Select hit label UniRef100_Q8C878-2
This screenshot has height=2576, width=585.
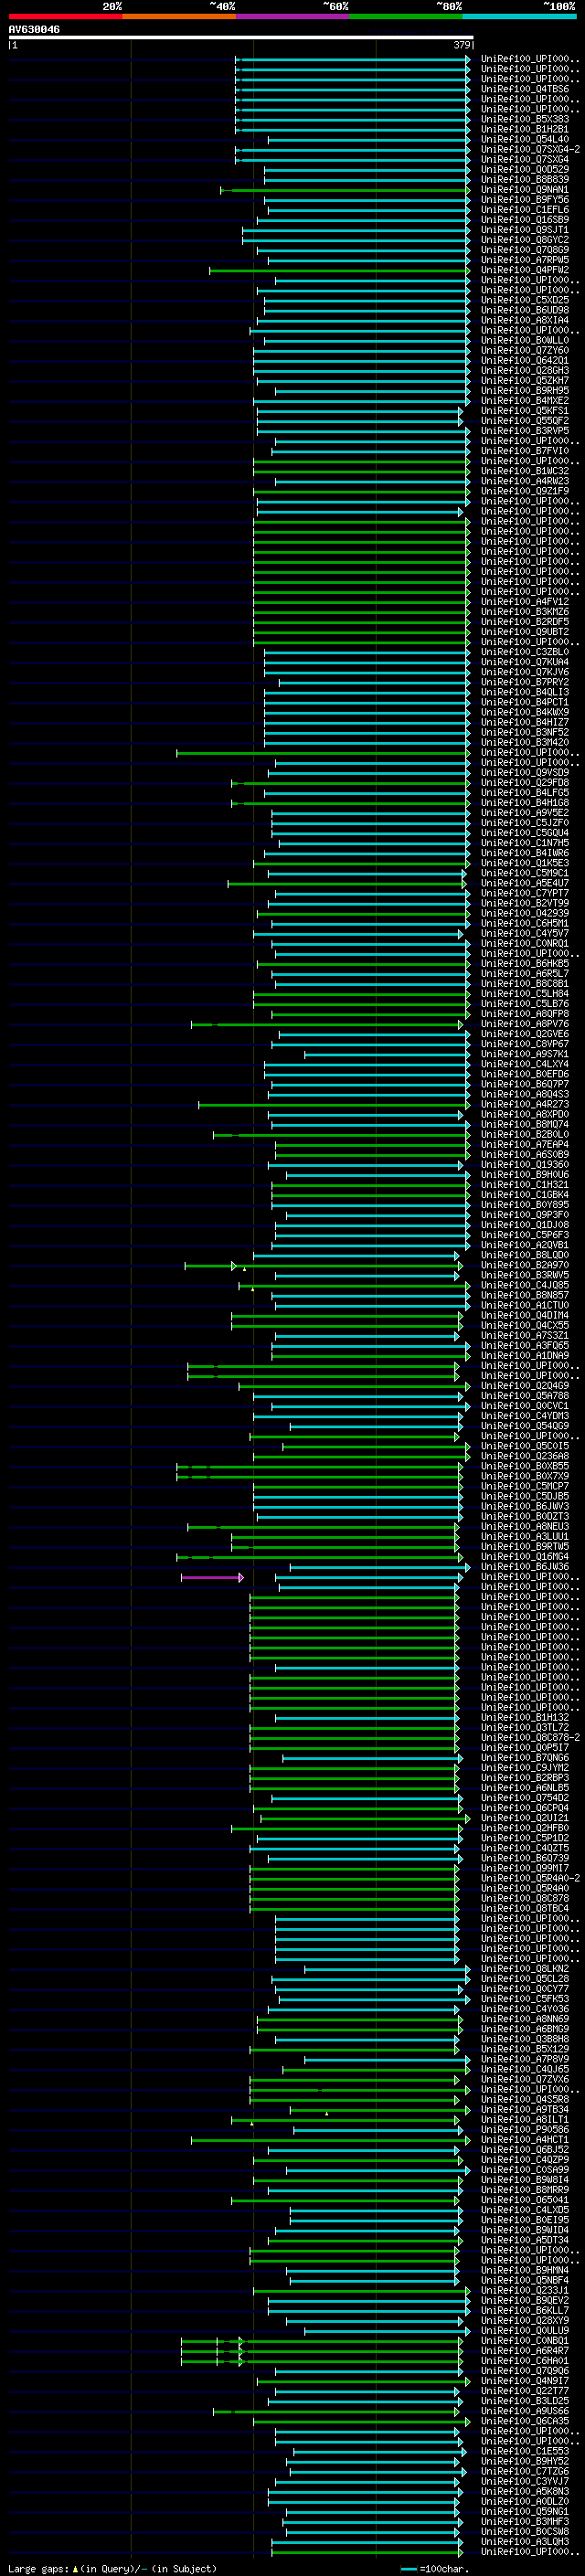click(x=530, y=1737)
